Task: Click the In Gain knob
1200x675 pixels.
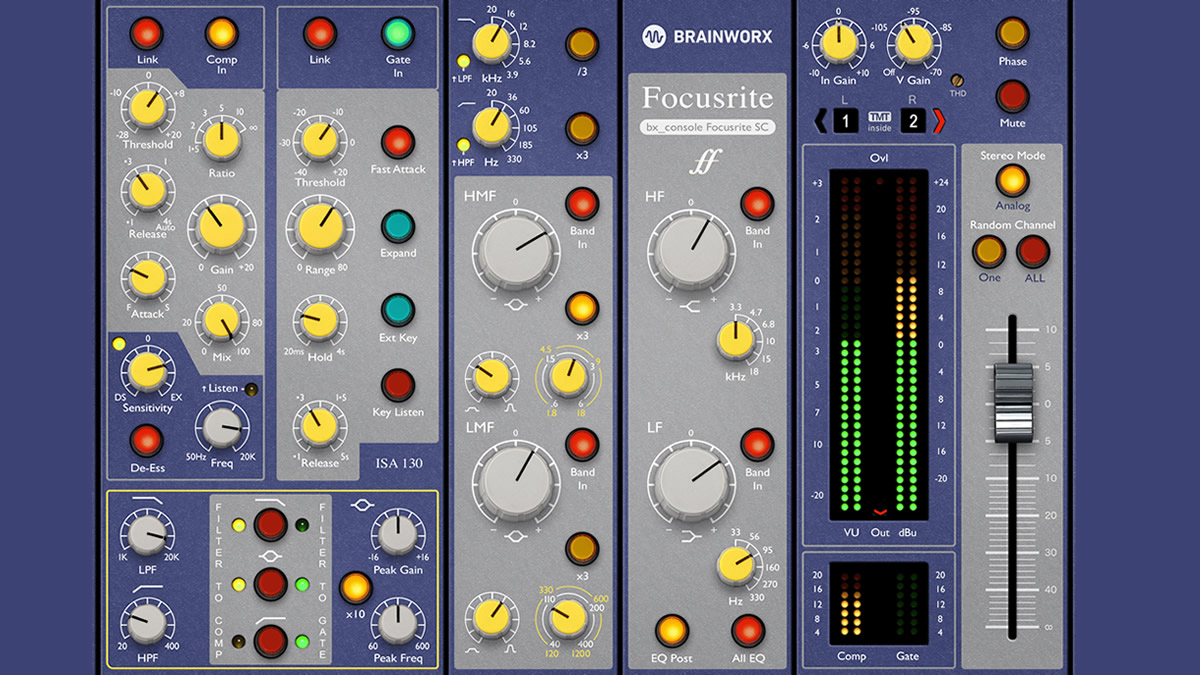Action: [x=837, y=42]
